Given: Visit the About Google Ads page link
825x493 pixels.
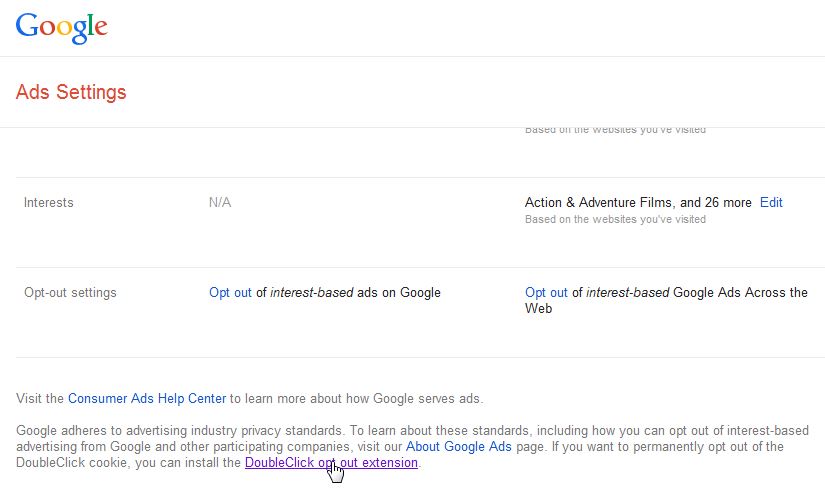Looking at the screenshot, I should (458, 447).
